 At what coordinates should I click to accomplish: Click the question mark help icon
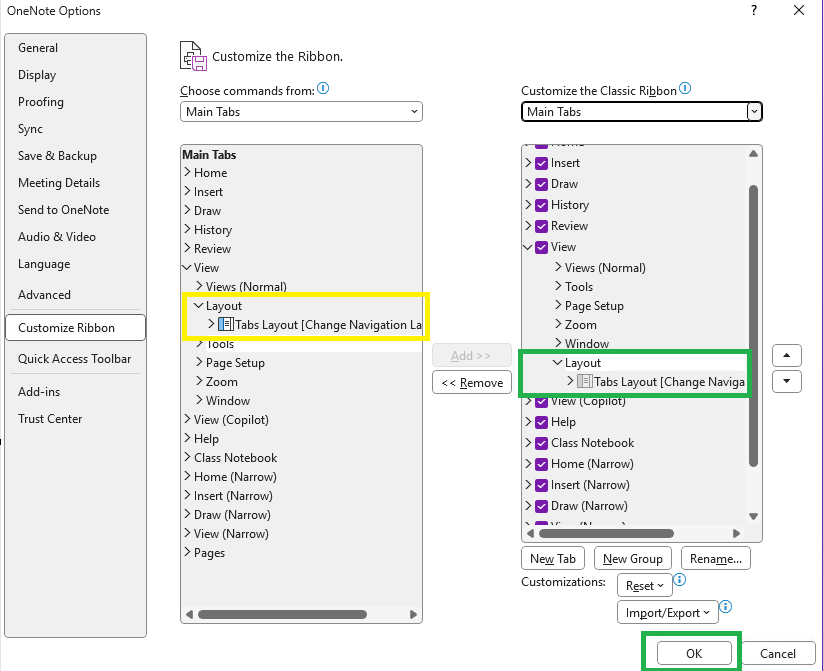tap(754, 11)
